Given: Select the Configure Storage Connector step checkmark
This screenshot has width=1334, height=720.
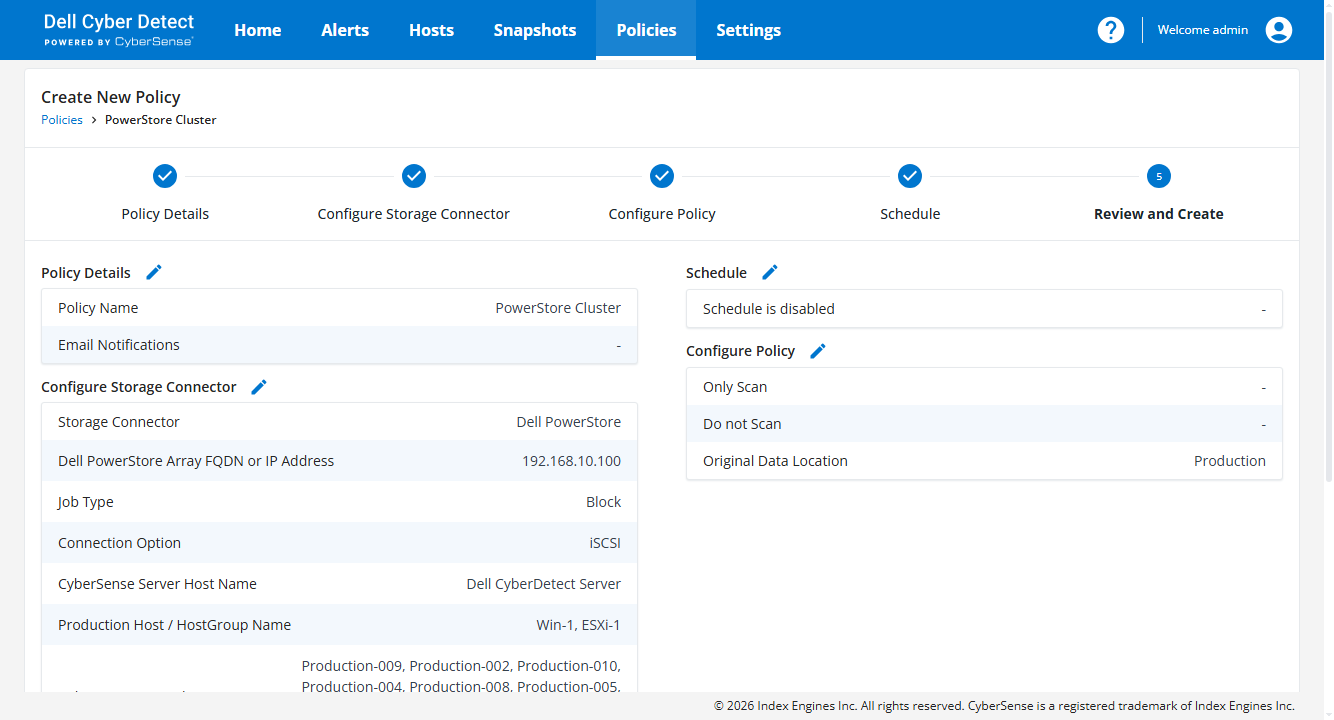Looking at the screenshot, I should [414, 176].
